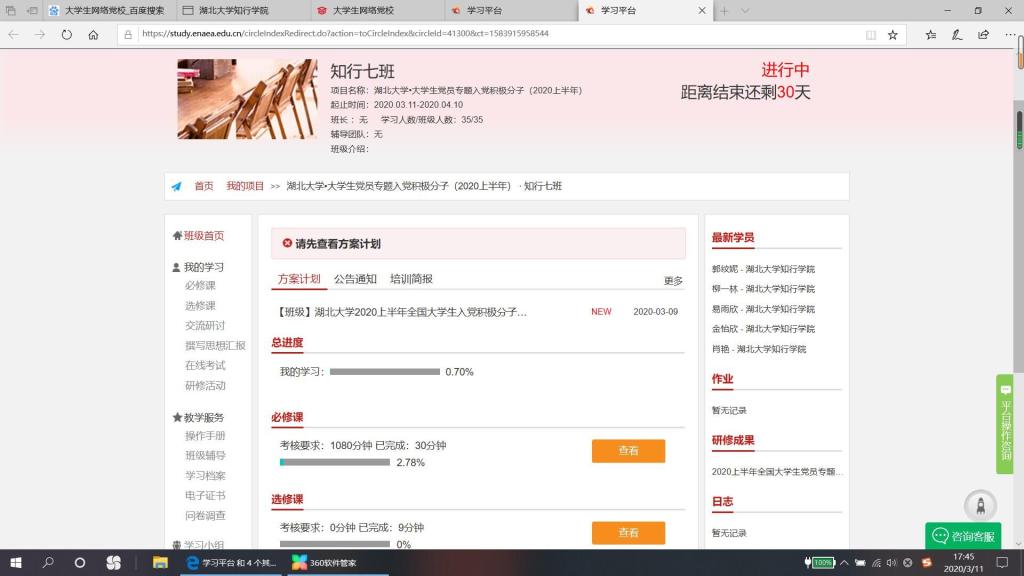Open 咨询客服 chat button

[963, 536]
